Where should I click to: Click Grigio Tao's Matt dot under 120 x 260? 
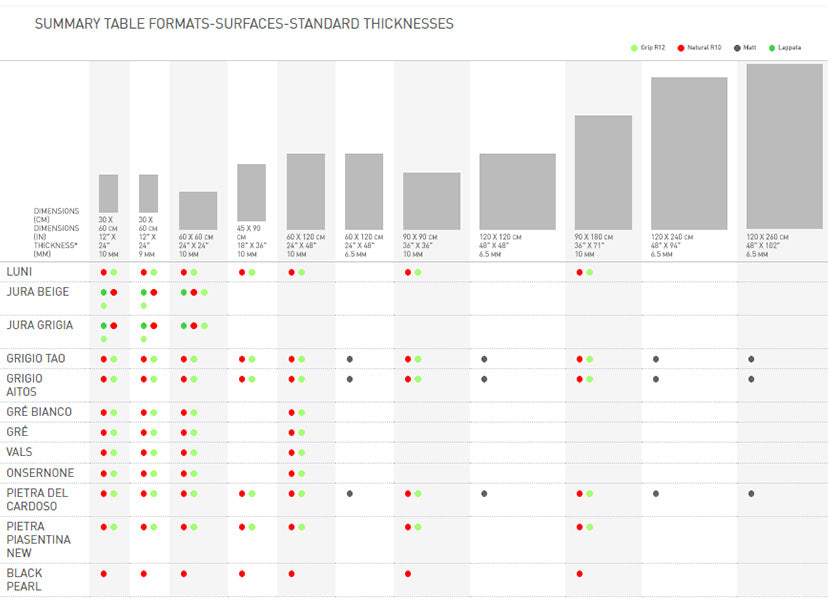pos(751,359)
